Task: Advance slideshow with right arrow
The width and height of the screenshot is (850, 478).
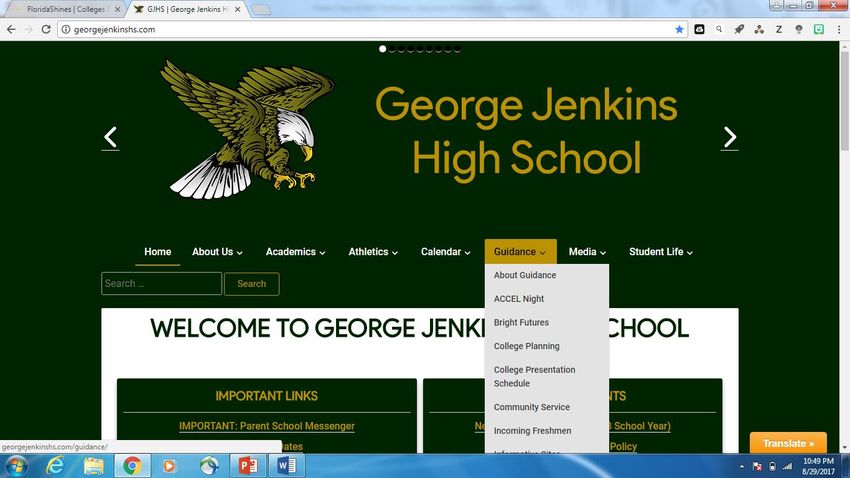Action: [730, 138]
